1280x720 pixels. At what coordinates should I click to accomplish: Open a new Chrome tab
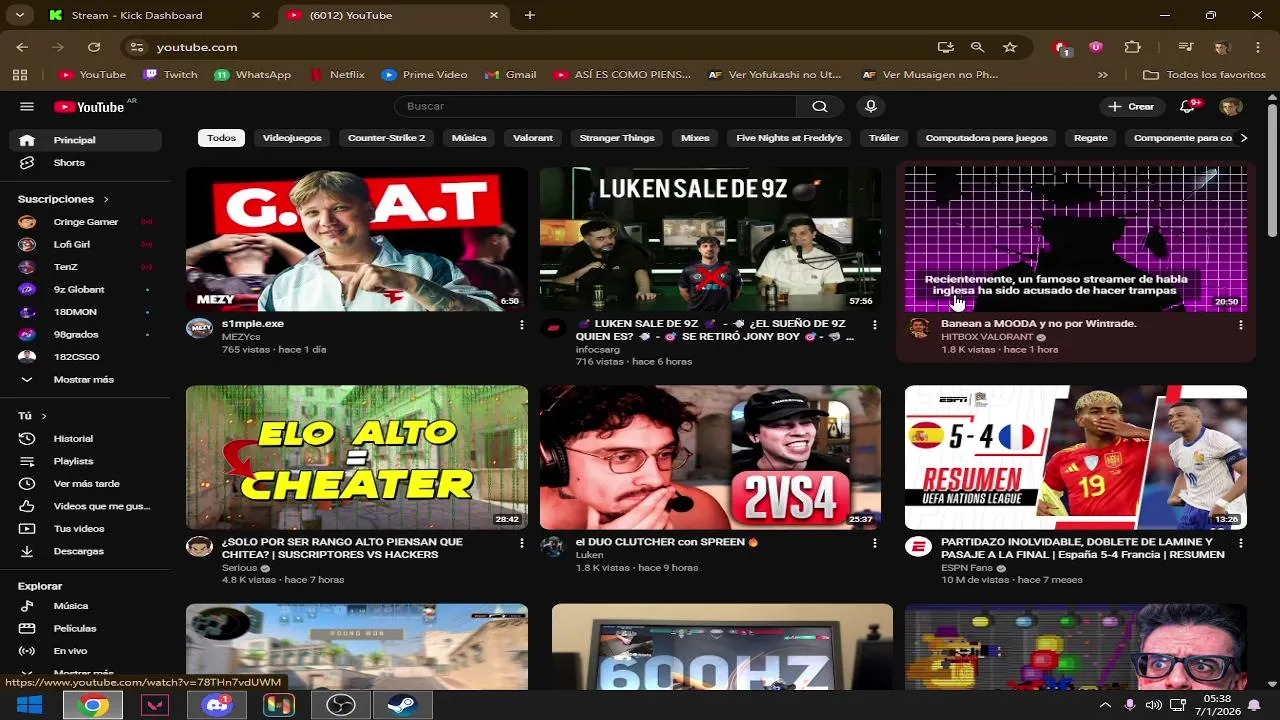pos(530,15)
